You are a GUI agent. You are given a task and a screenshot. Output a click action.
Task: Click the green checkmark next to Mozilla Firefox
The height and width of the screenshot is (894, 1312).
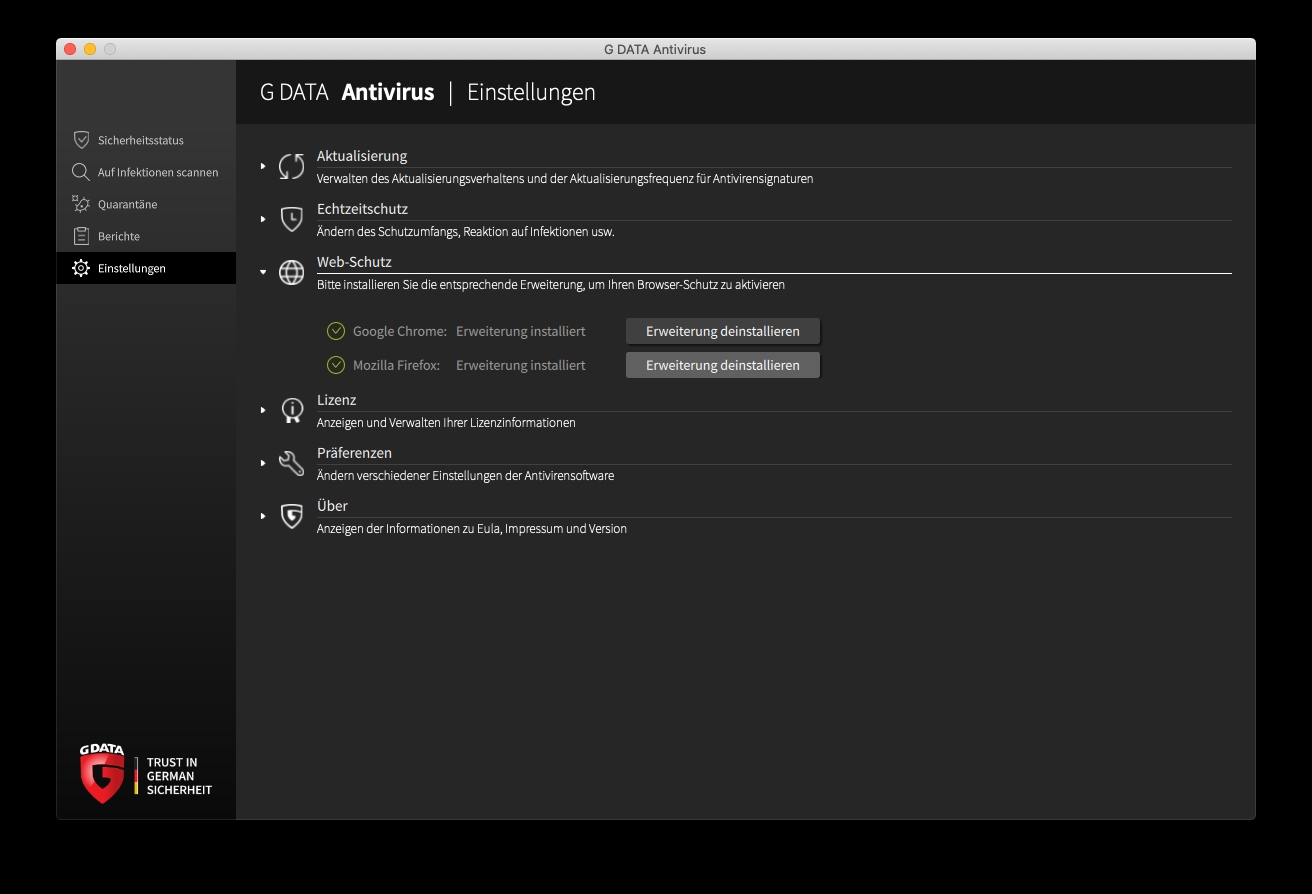click(336, 365)
